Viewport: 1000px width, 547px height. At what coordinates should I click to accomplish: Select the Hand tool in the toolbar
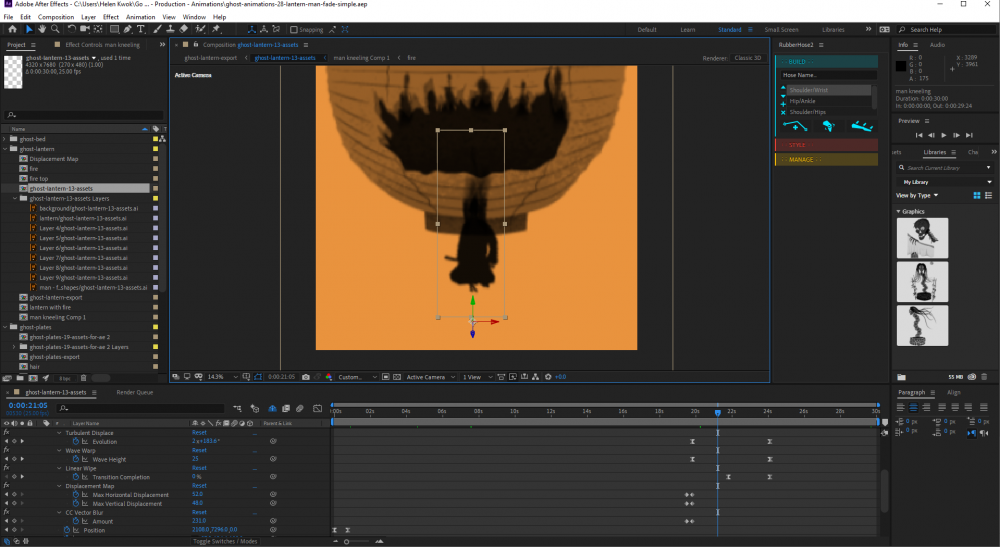(42, 29)
